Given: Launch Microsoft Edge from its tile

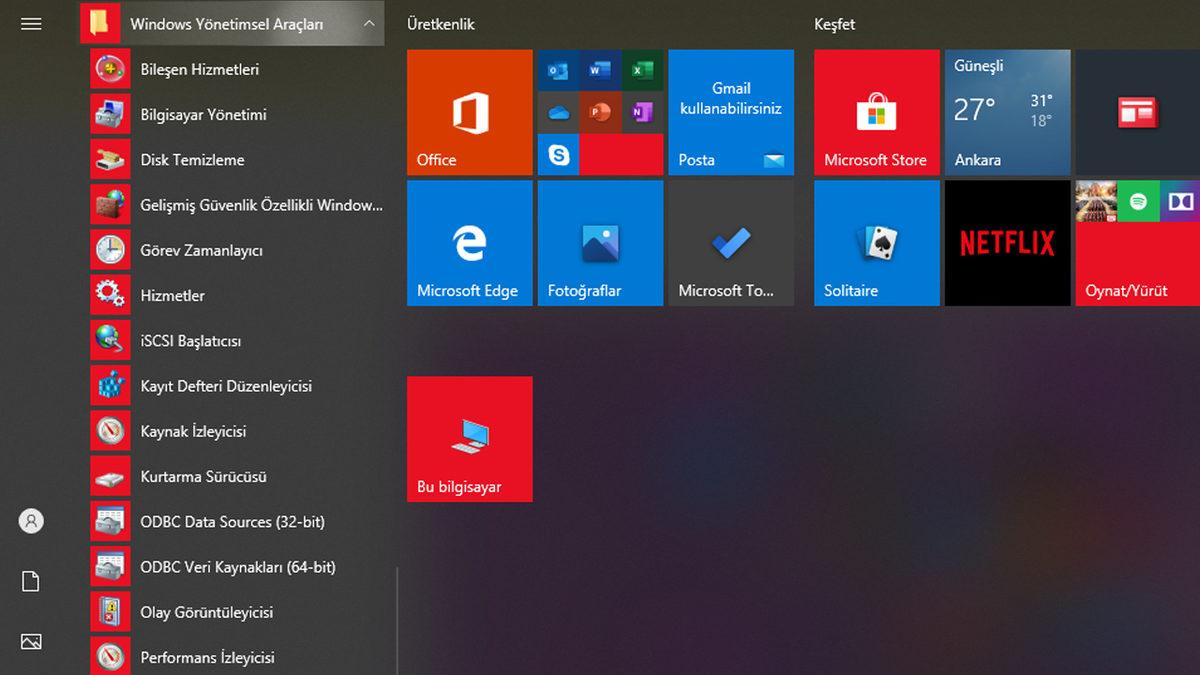Looking at the screenshot, I should 469,242.
